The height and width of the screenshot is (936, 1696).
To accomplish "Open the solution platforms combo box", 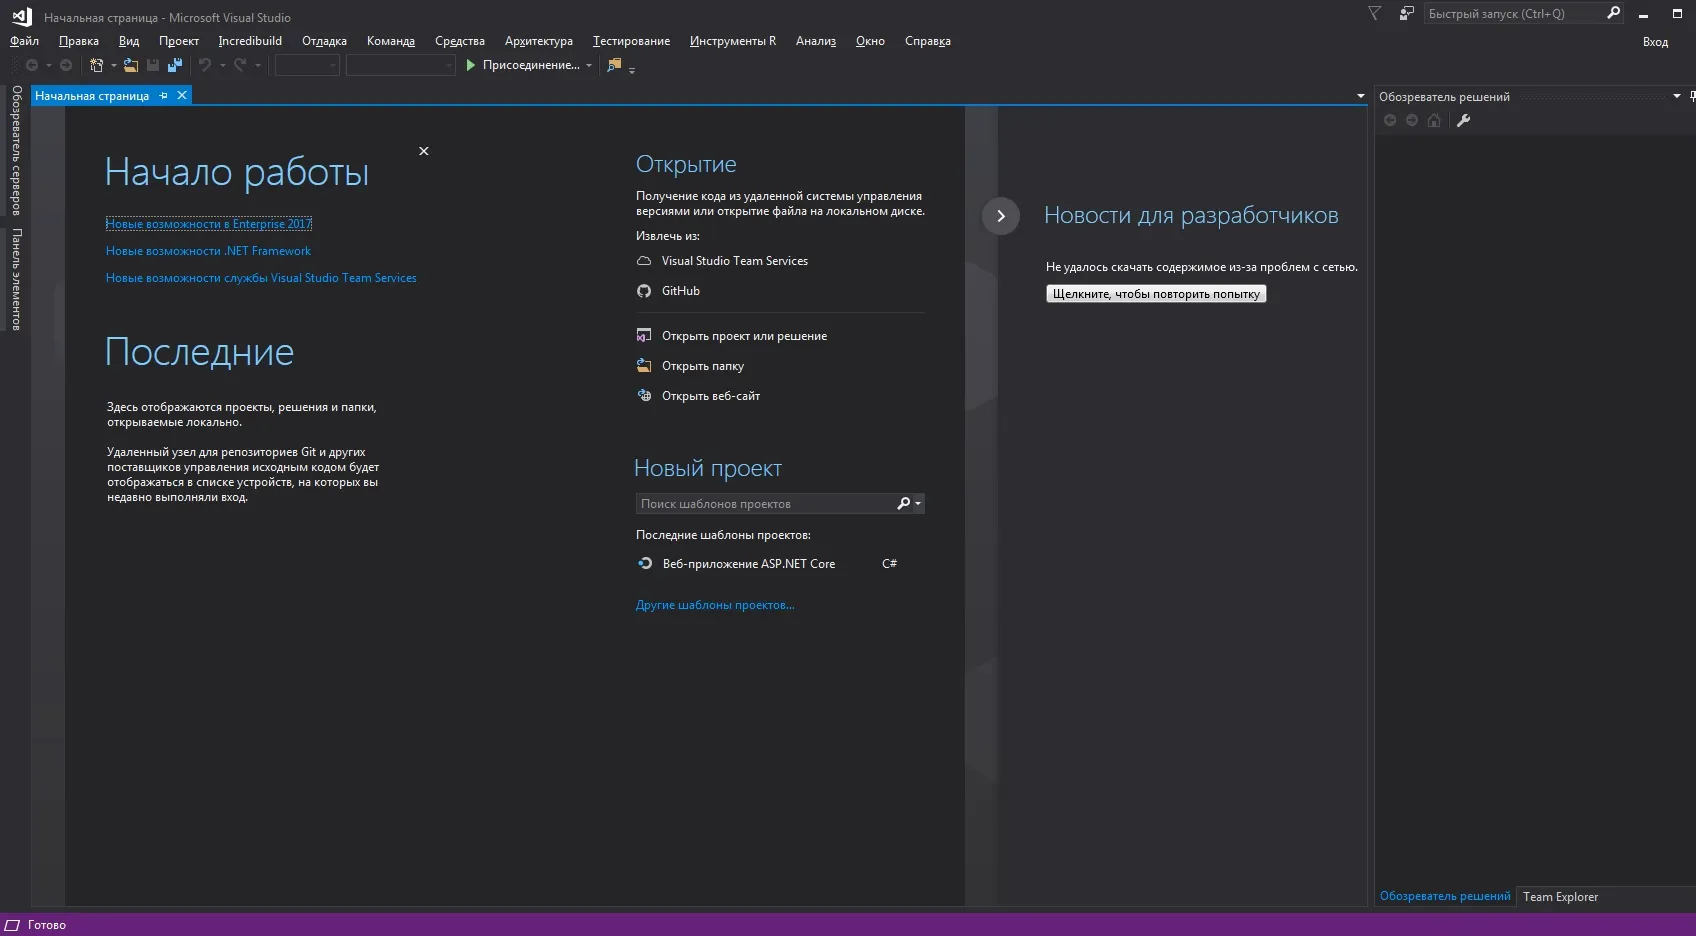I will 401,65.
